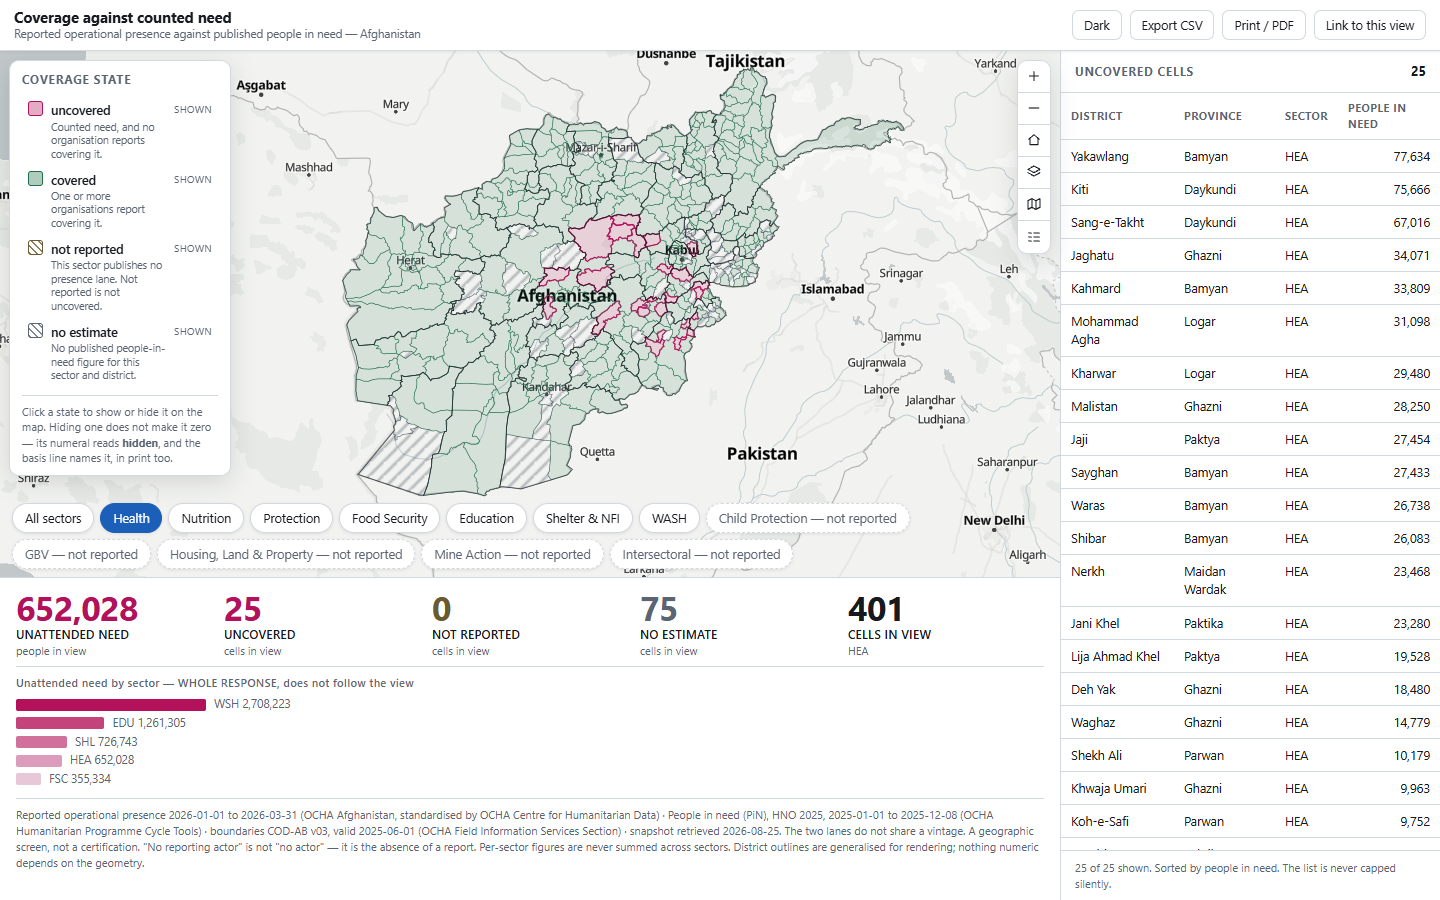
Task: Select the Koh-e-Safi district row
Action: tap(1250, 821)
